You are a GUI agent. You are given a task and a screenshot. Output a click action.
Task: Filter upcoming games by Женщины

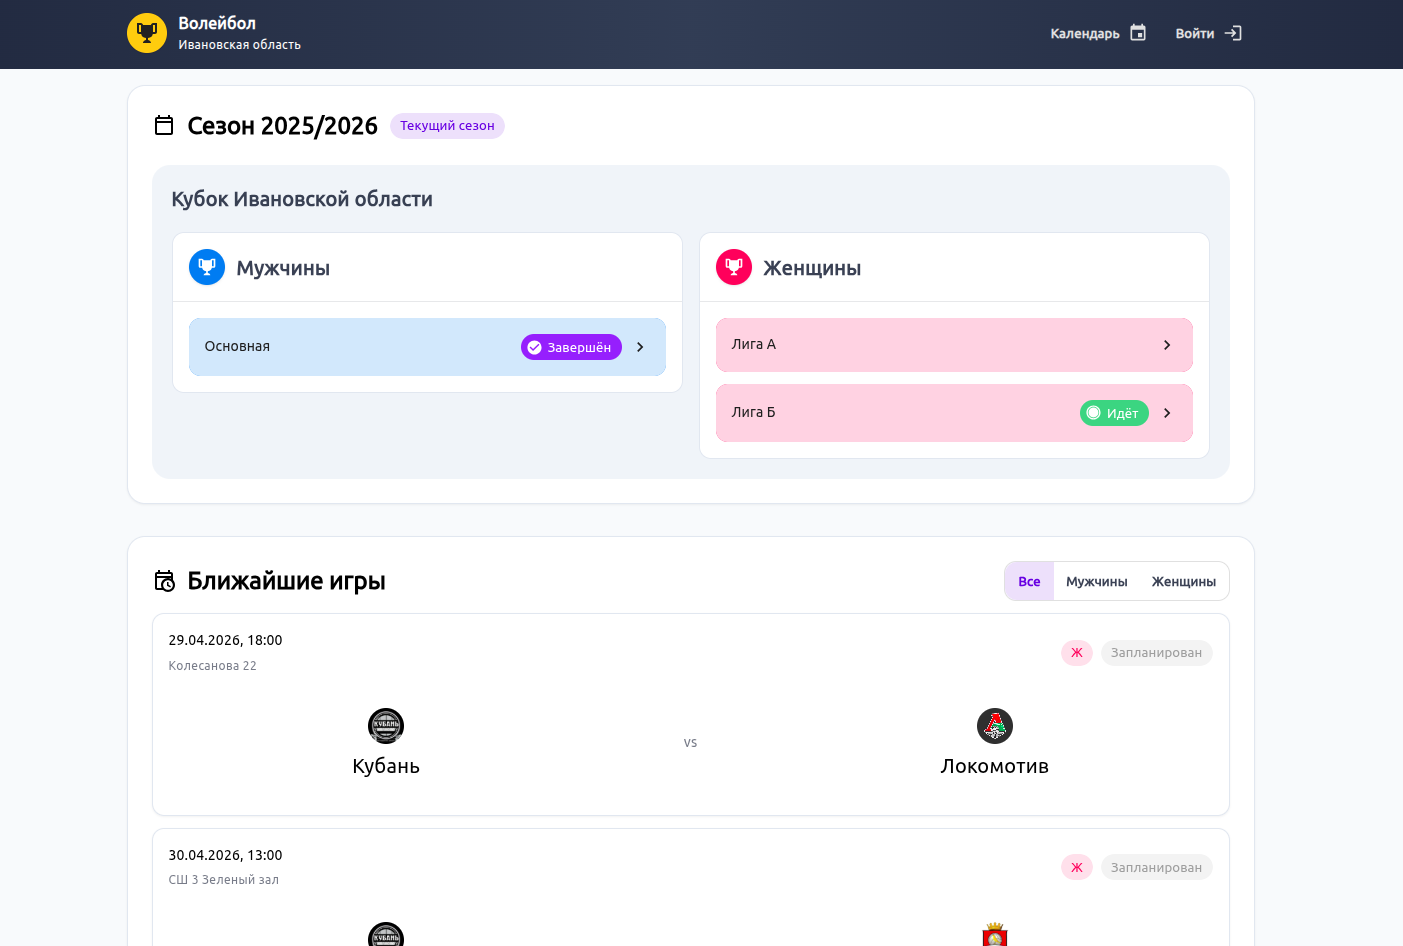pyautogui.click(x=1183, y=582)
